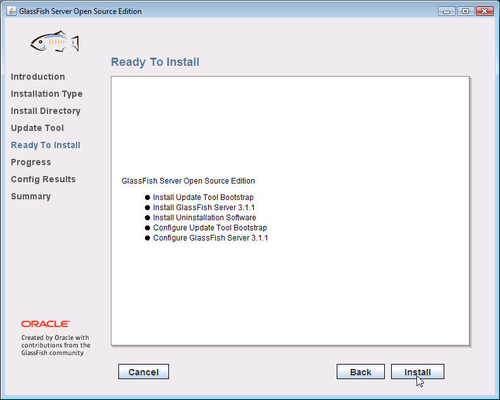This screenshot has width=500, height=400.
Task: Select the Progress step
Action: click(x=31, y=162)
